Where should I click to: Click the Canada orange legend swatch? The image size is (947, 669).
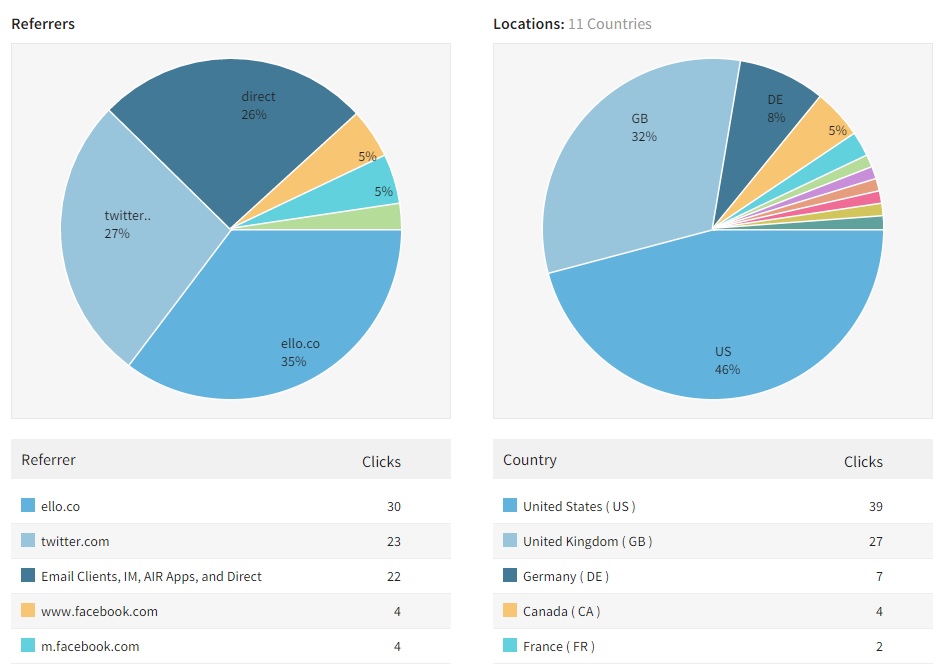510,610
